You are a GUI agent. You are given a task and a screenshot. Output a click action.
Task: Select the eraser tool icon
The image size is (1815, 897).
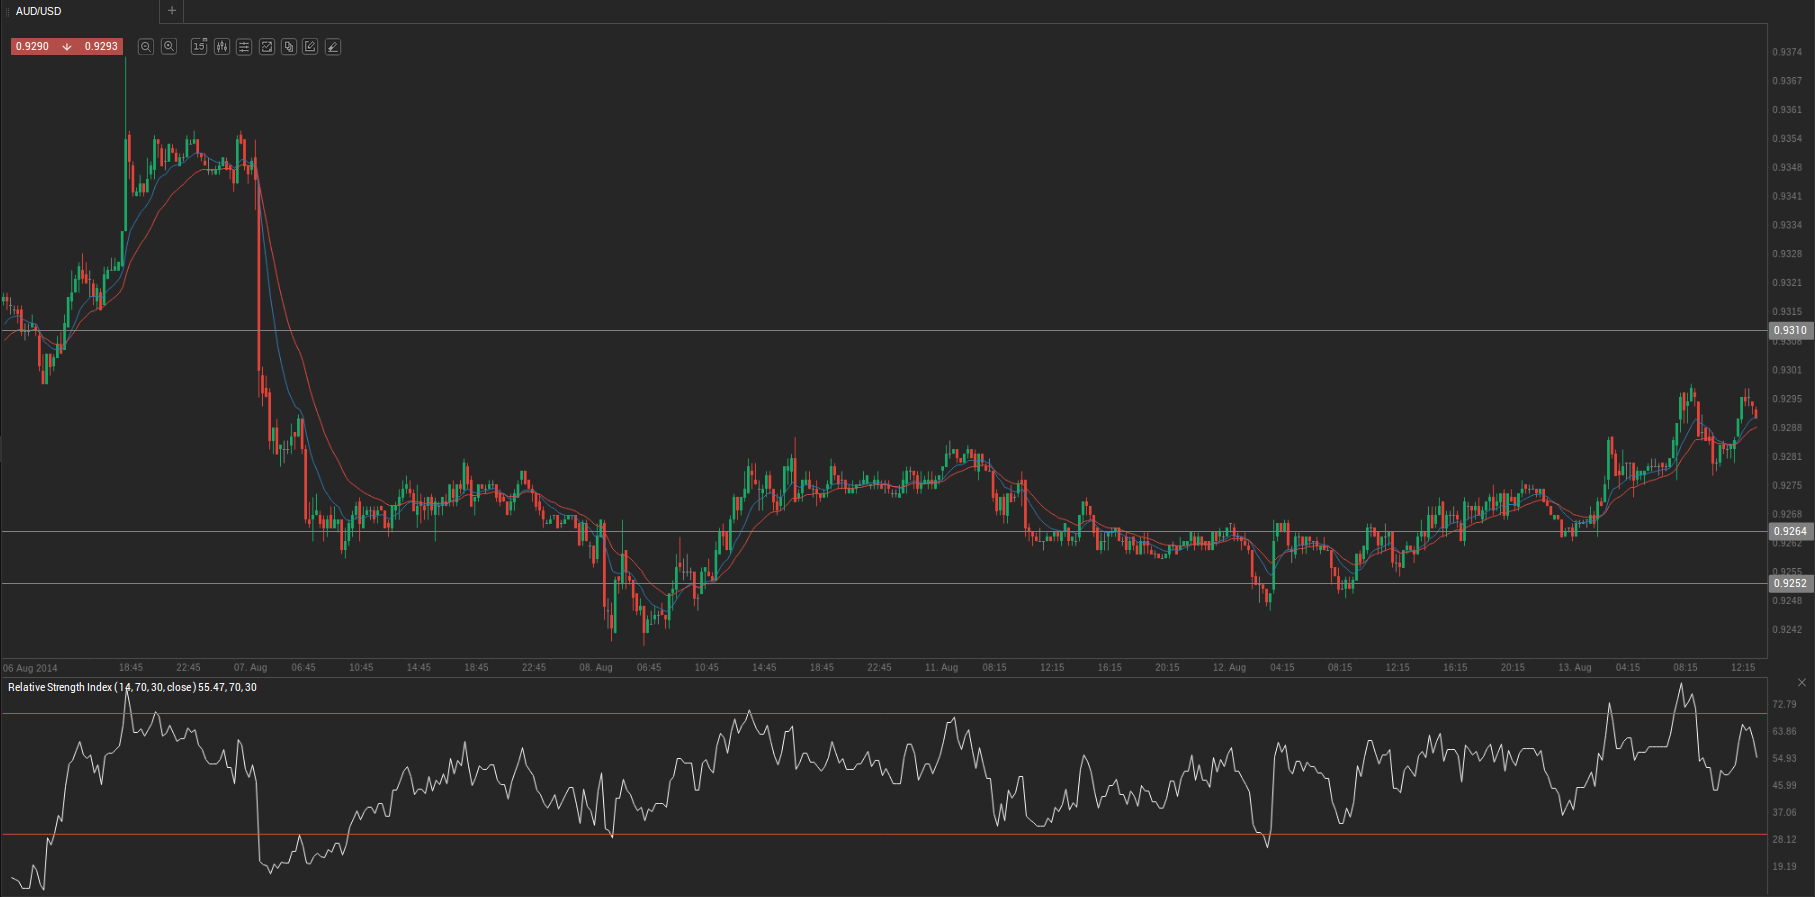(333, 47)
